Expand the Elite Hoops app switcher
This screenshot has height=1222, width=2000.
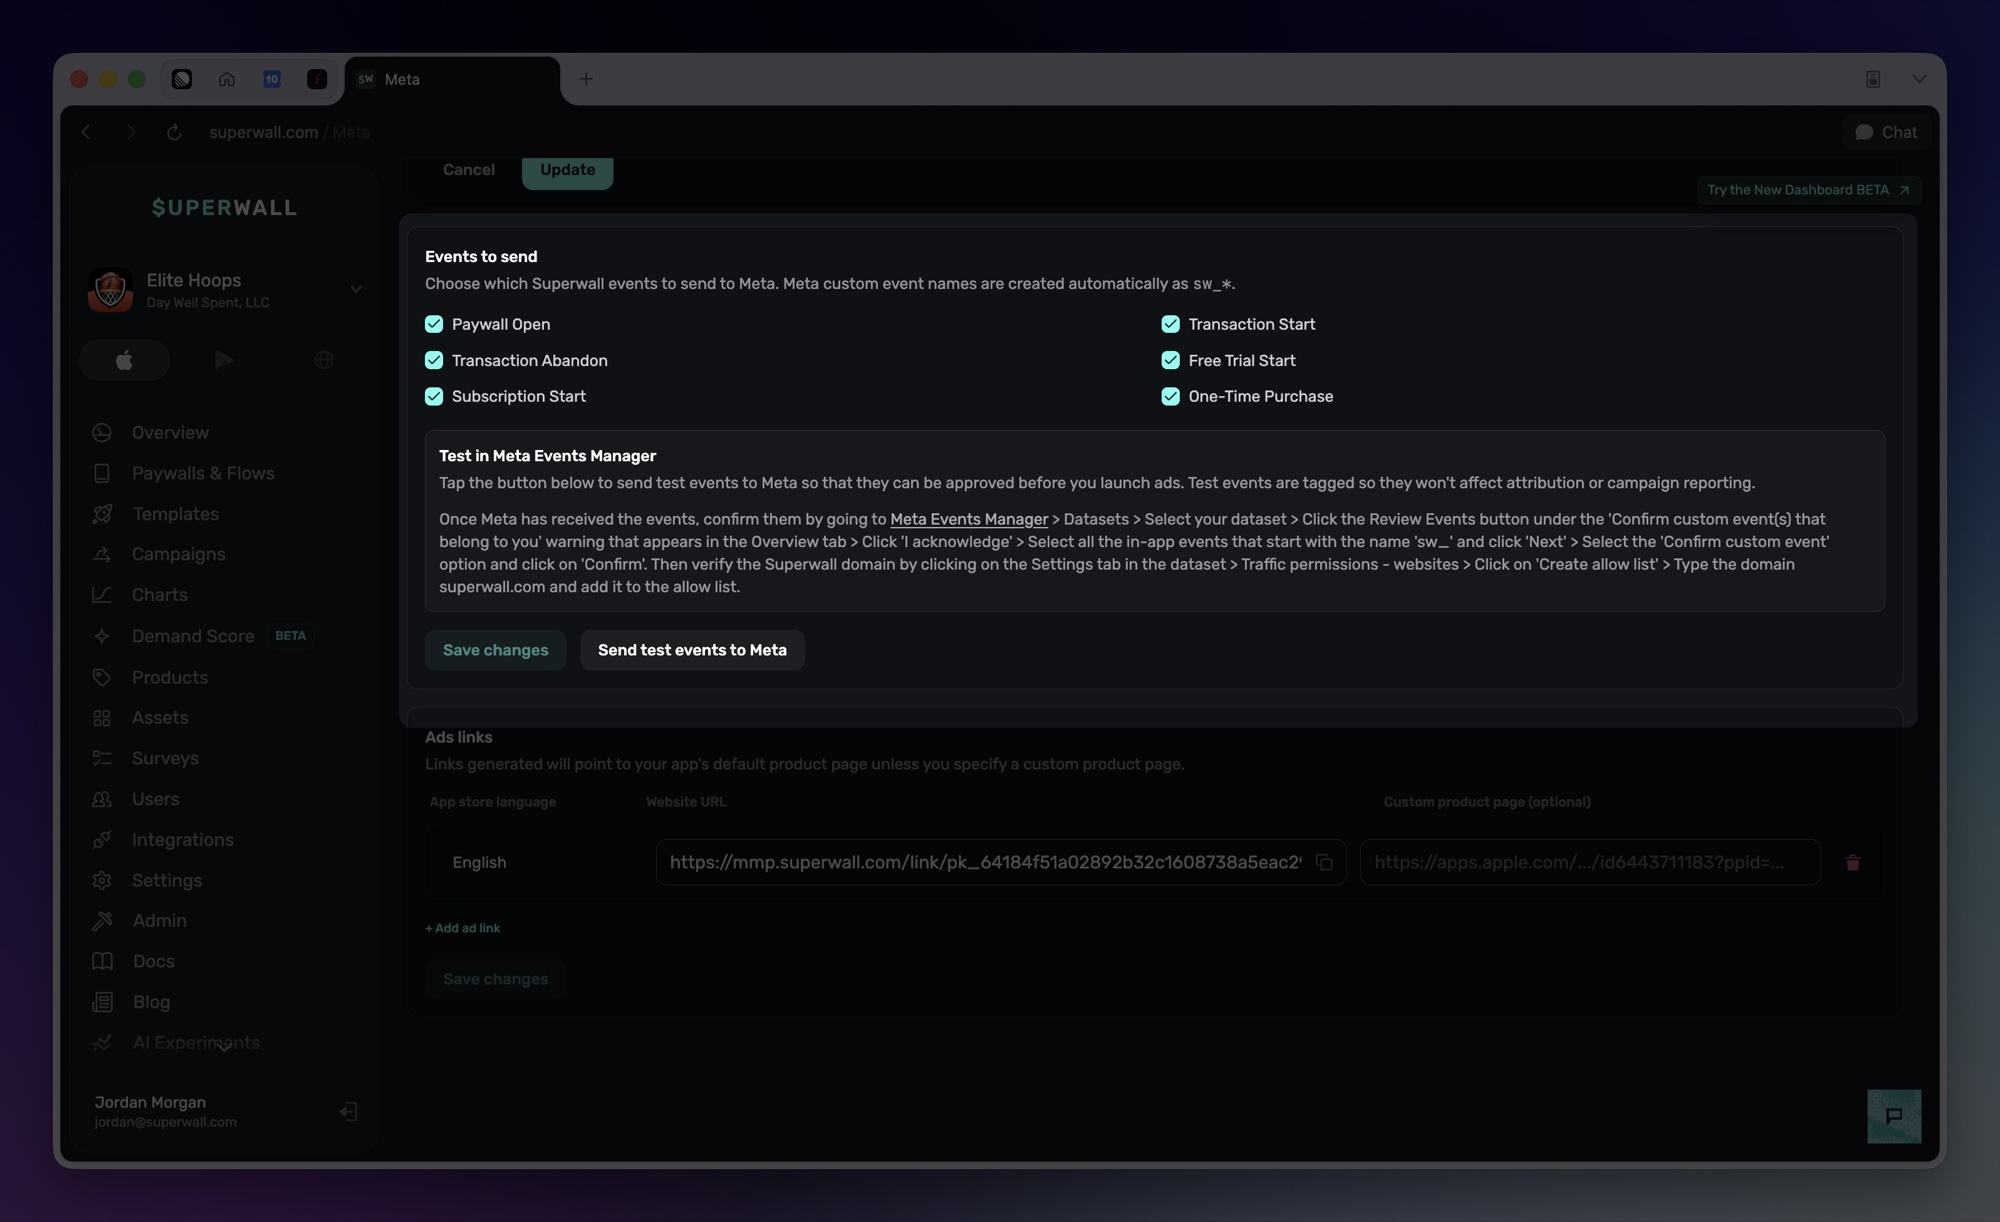tap(356, 290)
